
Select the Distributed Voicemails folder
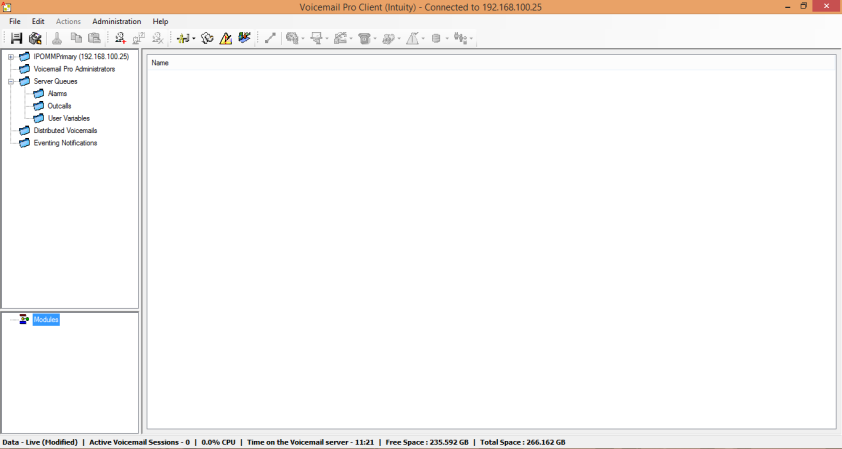pyautogui.click(x=66, y=131)
